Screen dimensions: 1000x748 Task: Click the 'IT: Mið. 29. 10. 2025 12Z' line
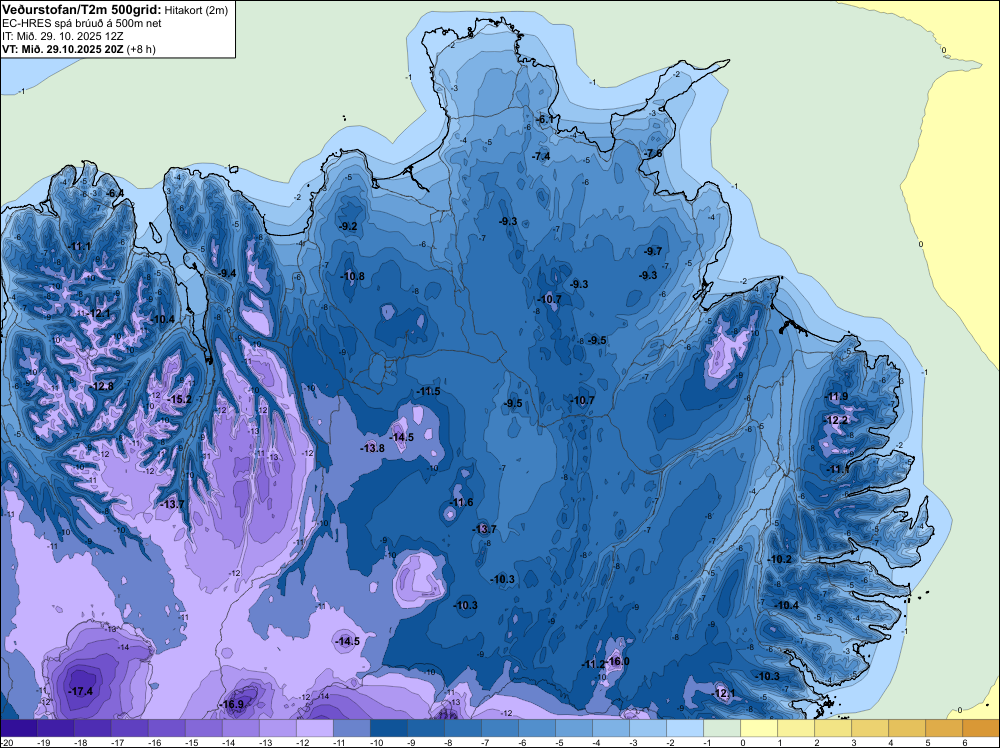[62, 36]
